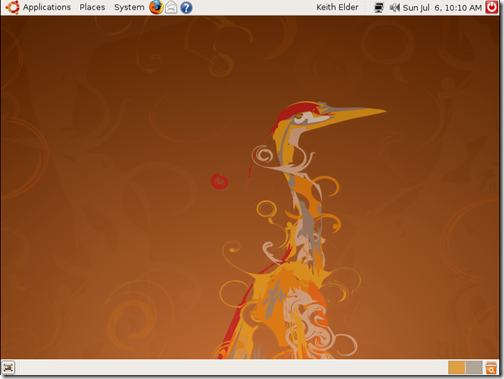Open the blue Help question mark icon

(x=186, y=8)
